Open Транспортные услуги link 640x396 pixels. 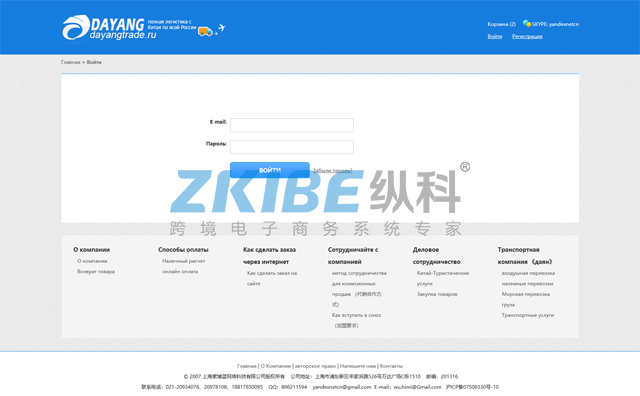[x=528, y=315]
